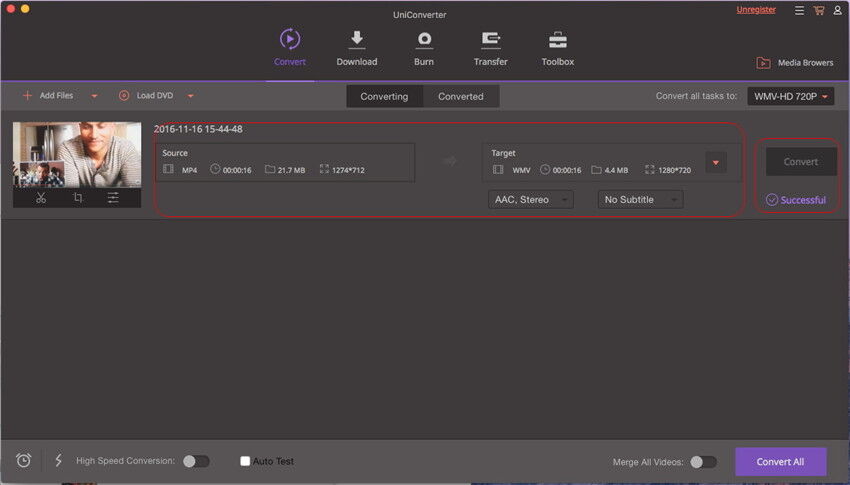Click the lightning bolt high speed icon
The height and width of the screenshot is (485, 850).
pos(59,461)
